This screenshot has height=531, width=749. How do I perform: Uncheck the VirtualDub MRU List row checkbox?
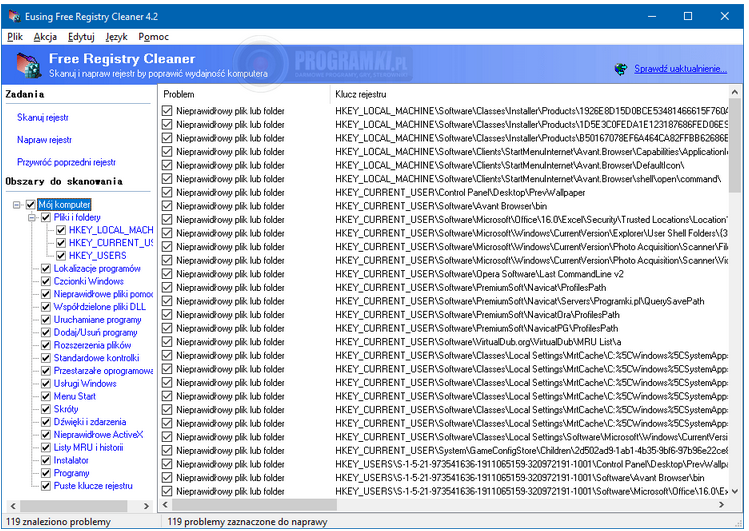point(167,342)
